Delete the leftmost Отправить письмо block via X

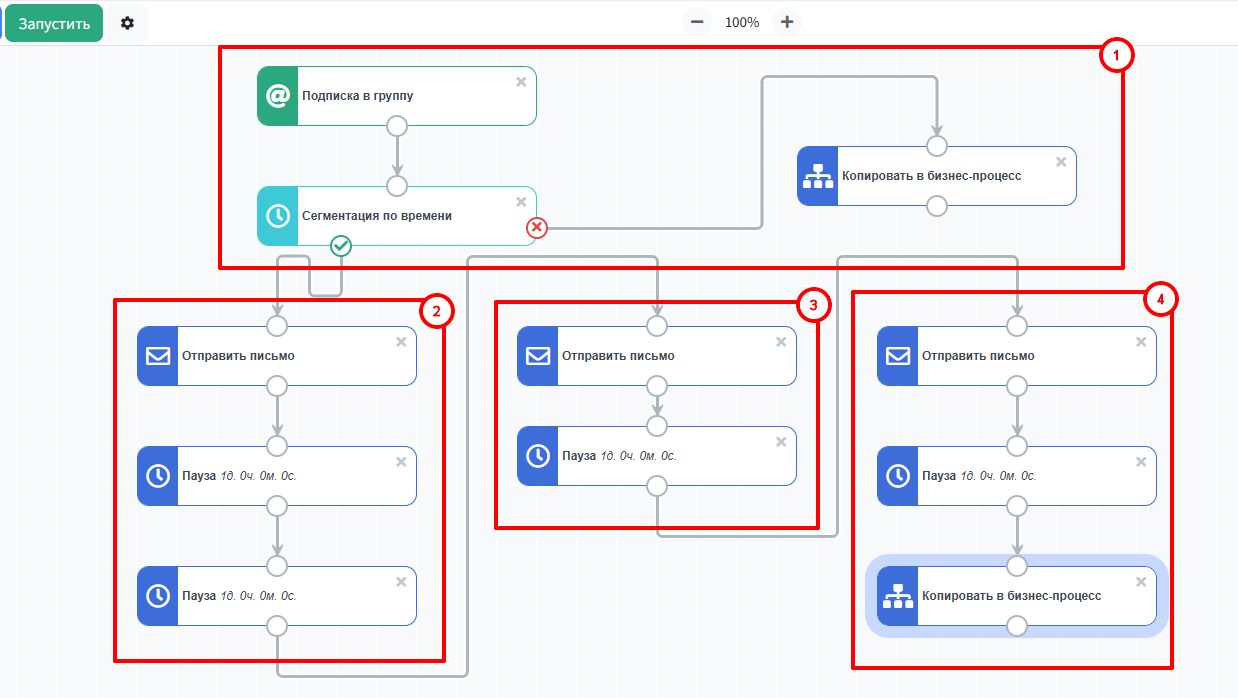click(401, 342)
